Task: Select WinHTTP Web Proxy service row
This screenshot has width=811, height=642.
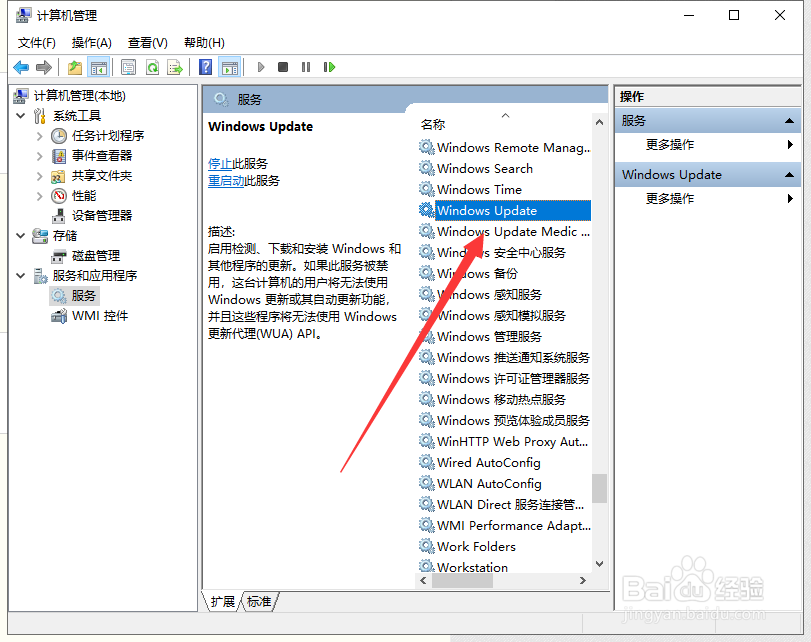Action: pyautogui.click(x=504, y=441)
